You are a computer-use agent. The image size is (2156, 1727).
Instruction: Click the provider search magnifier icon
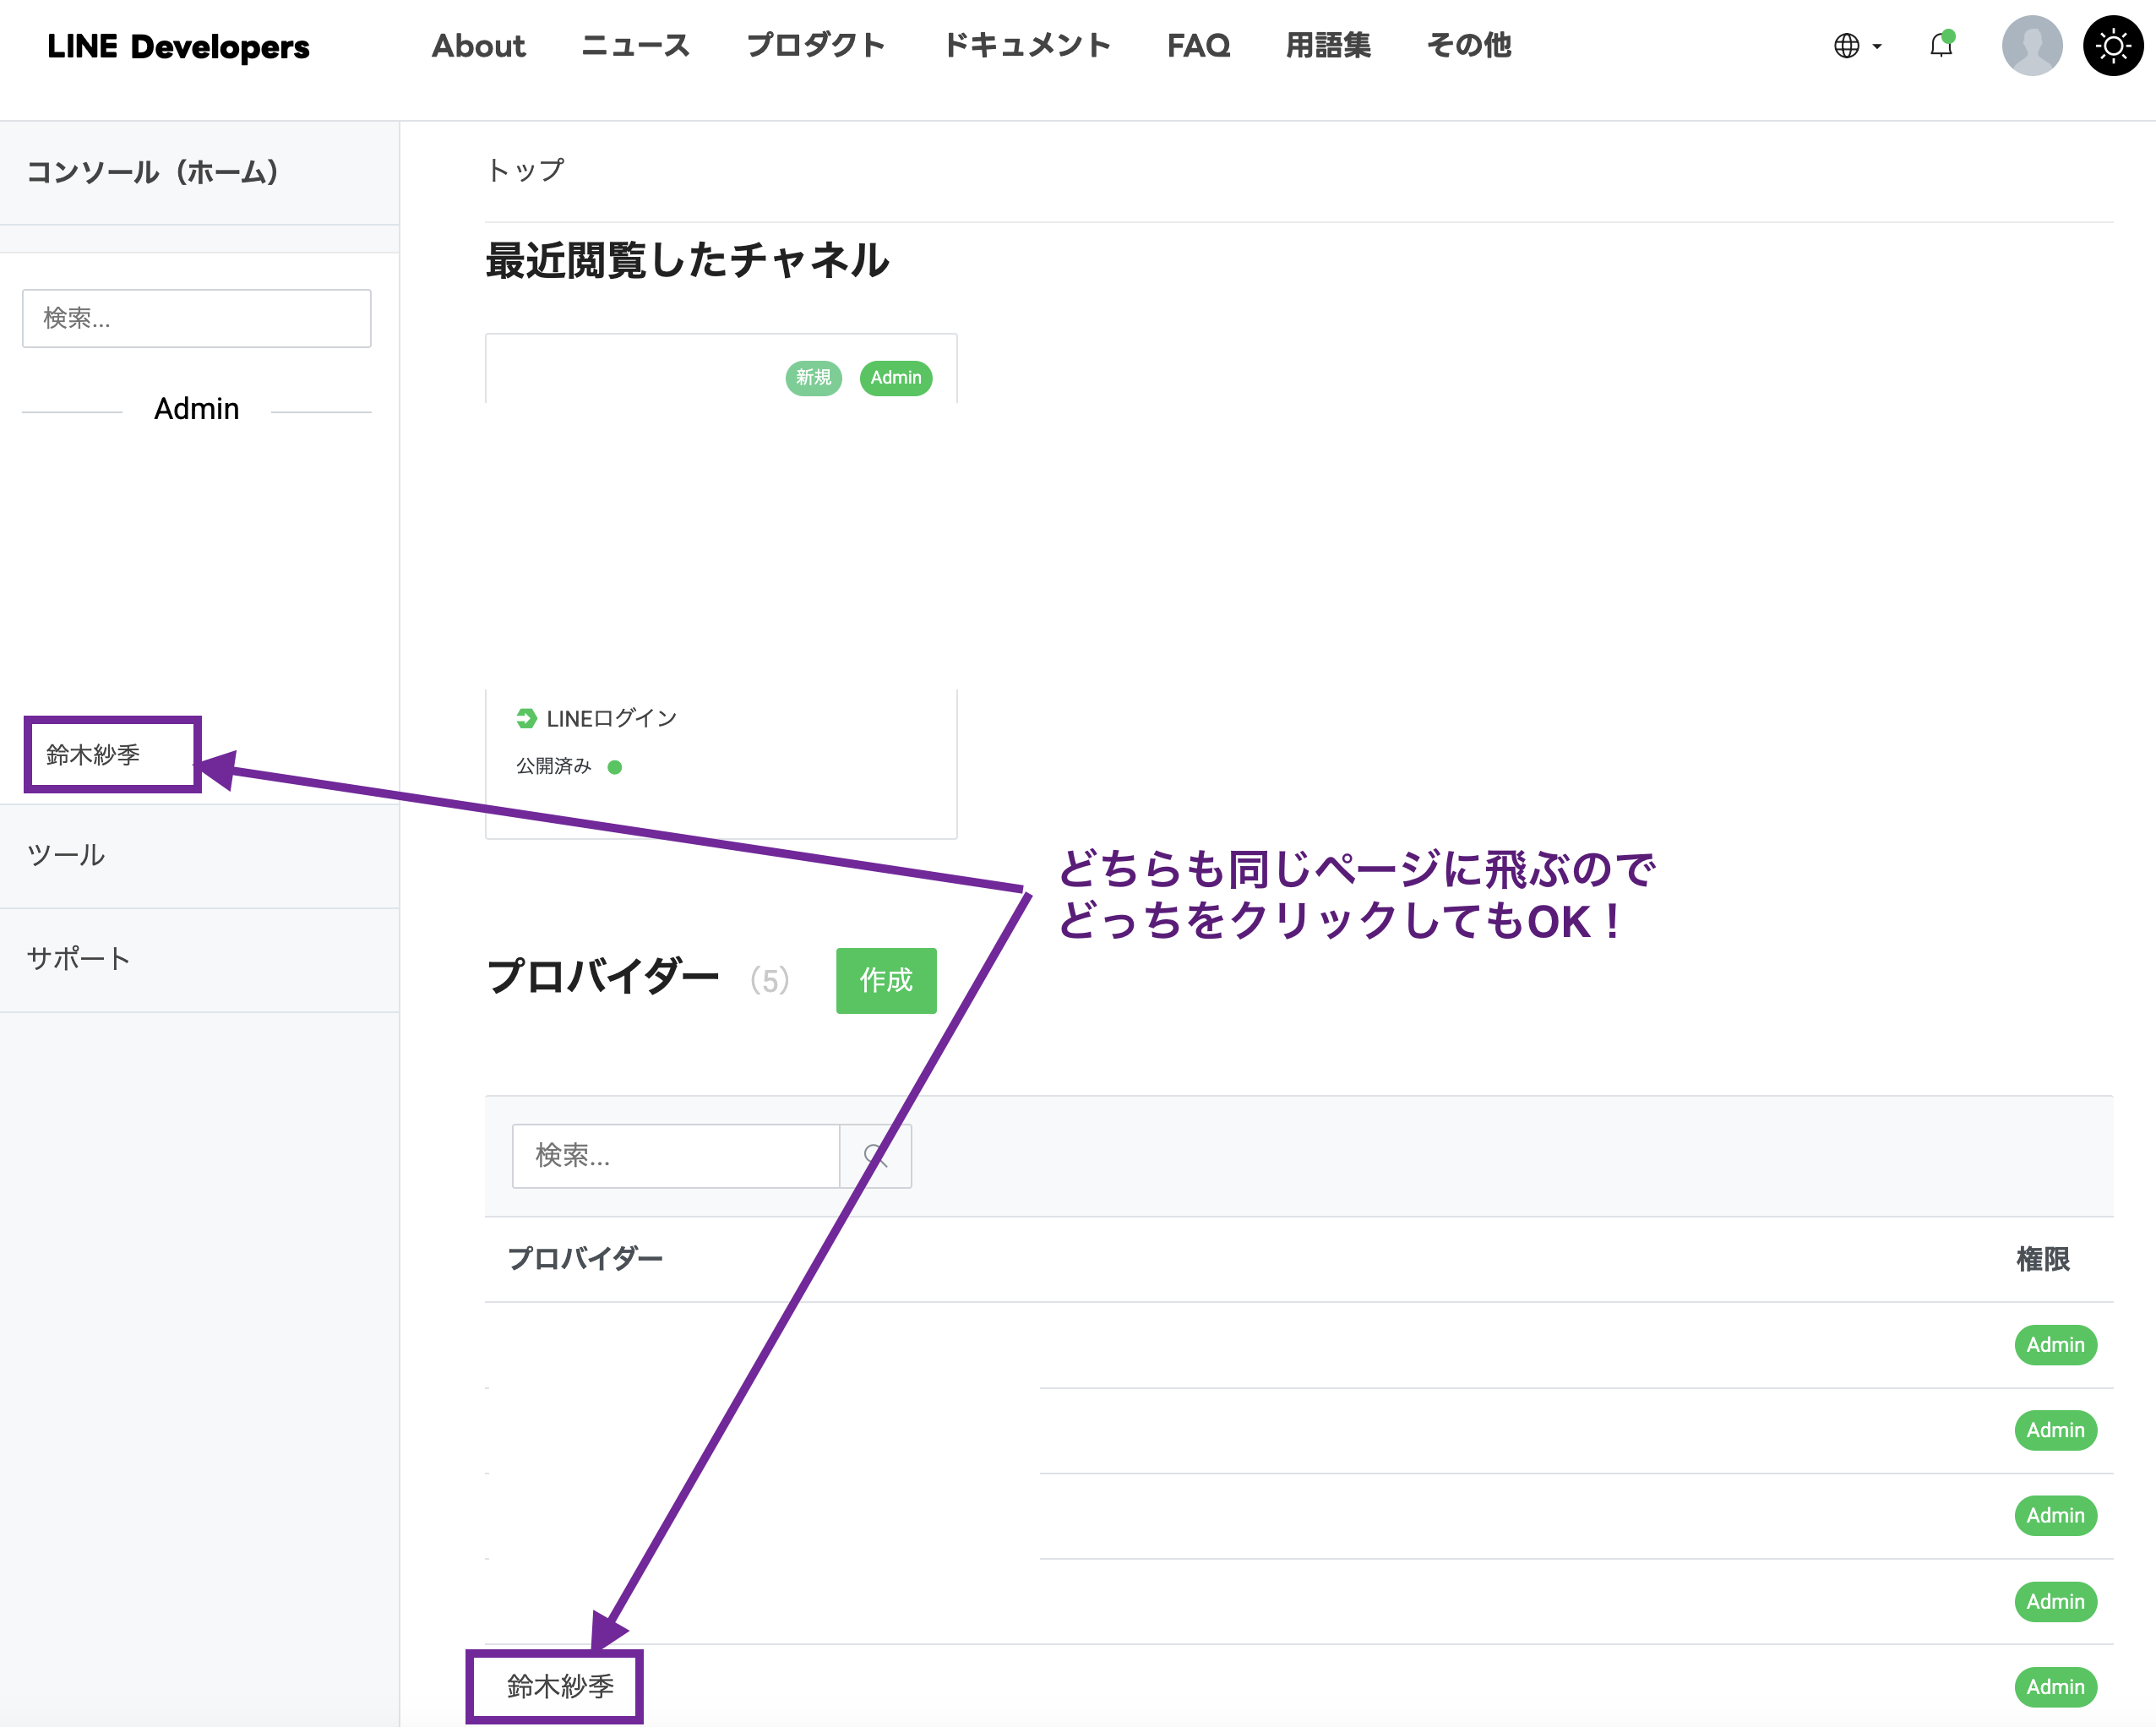tap(876, 1156)
